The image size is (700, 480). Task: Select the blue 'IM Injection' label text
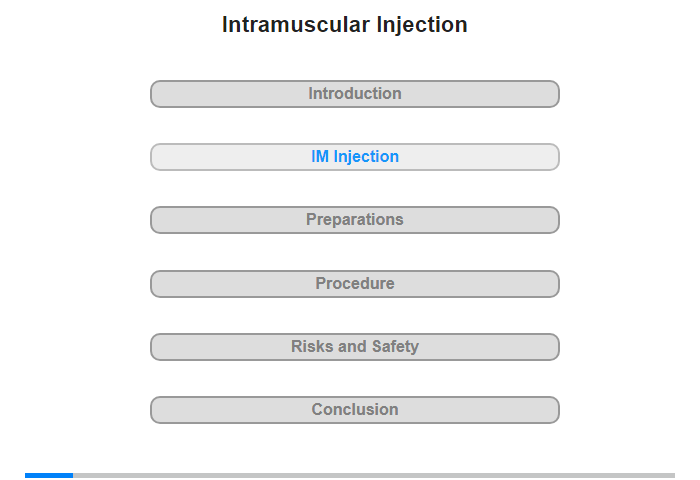[355, 157]
